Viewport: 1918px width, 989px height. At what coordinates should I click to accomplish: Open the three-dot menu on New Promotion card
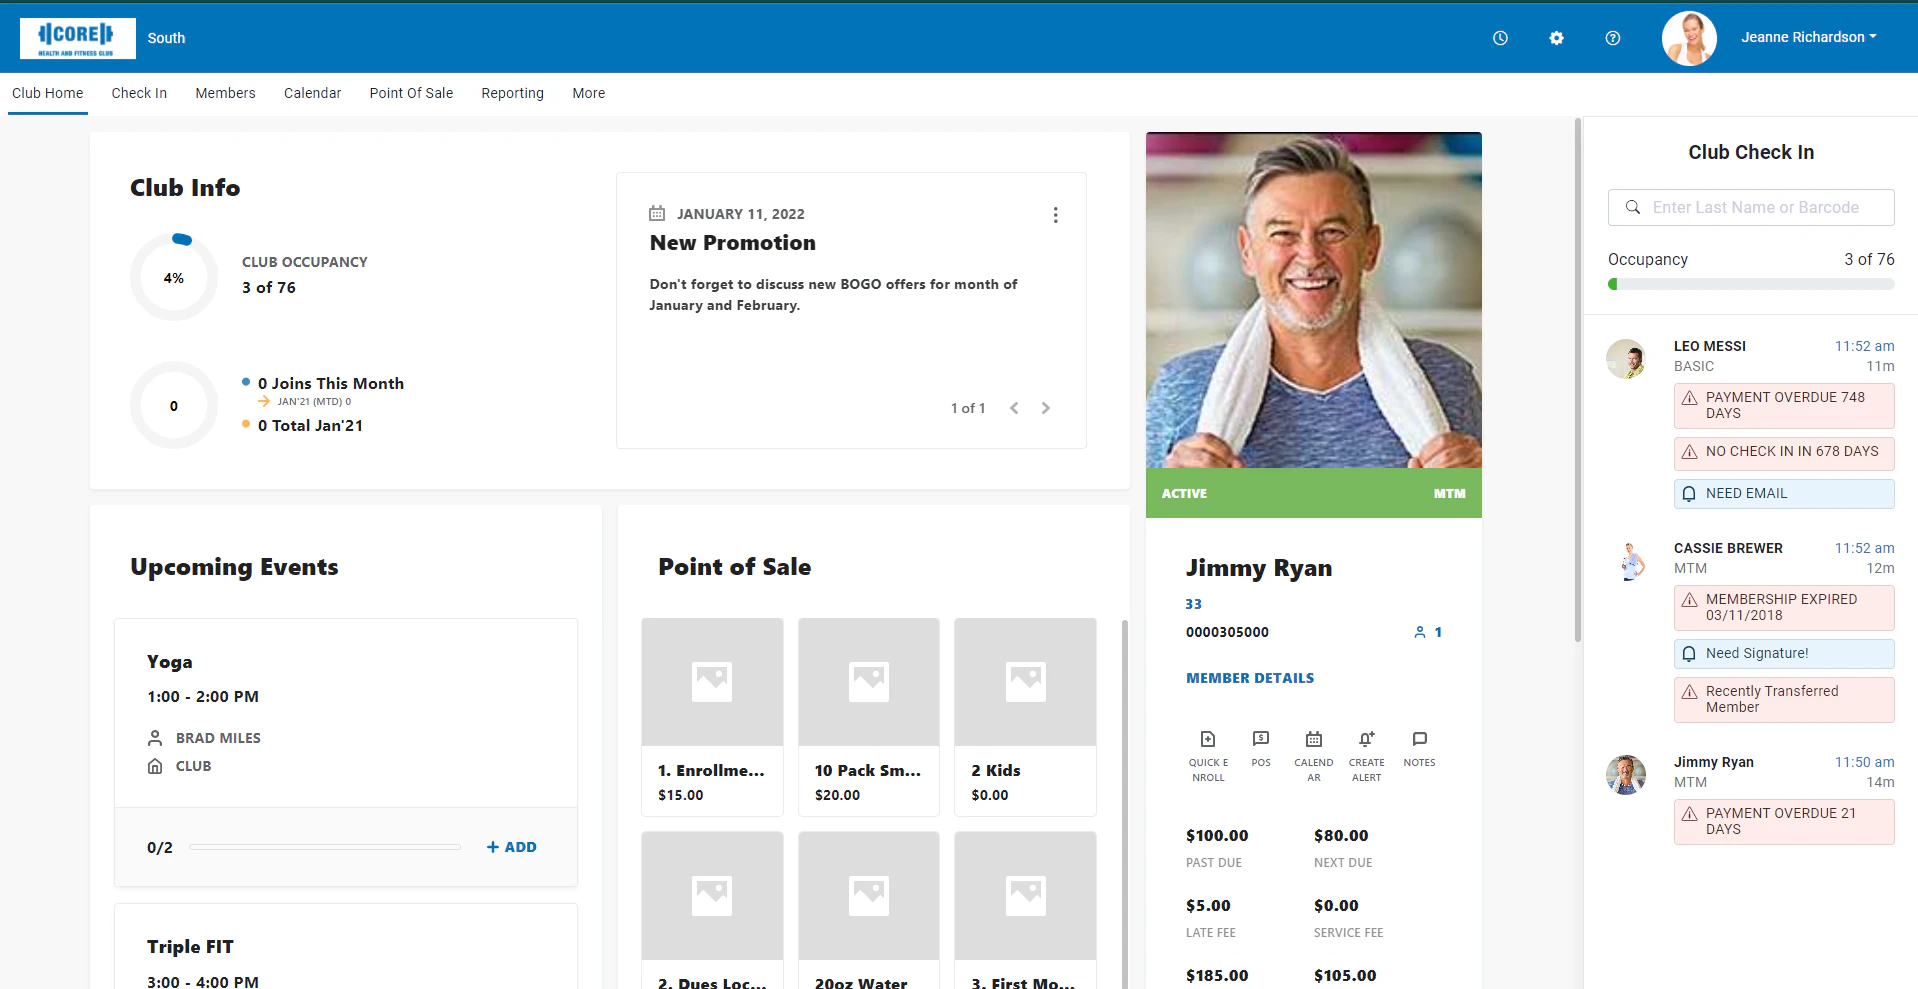[1055, 214]
